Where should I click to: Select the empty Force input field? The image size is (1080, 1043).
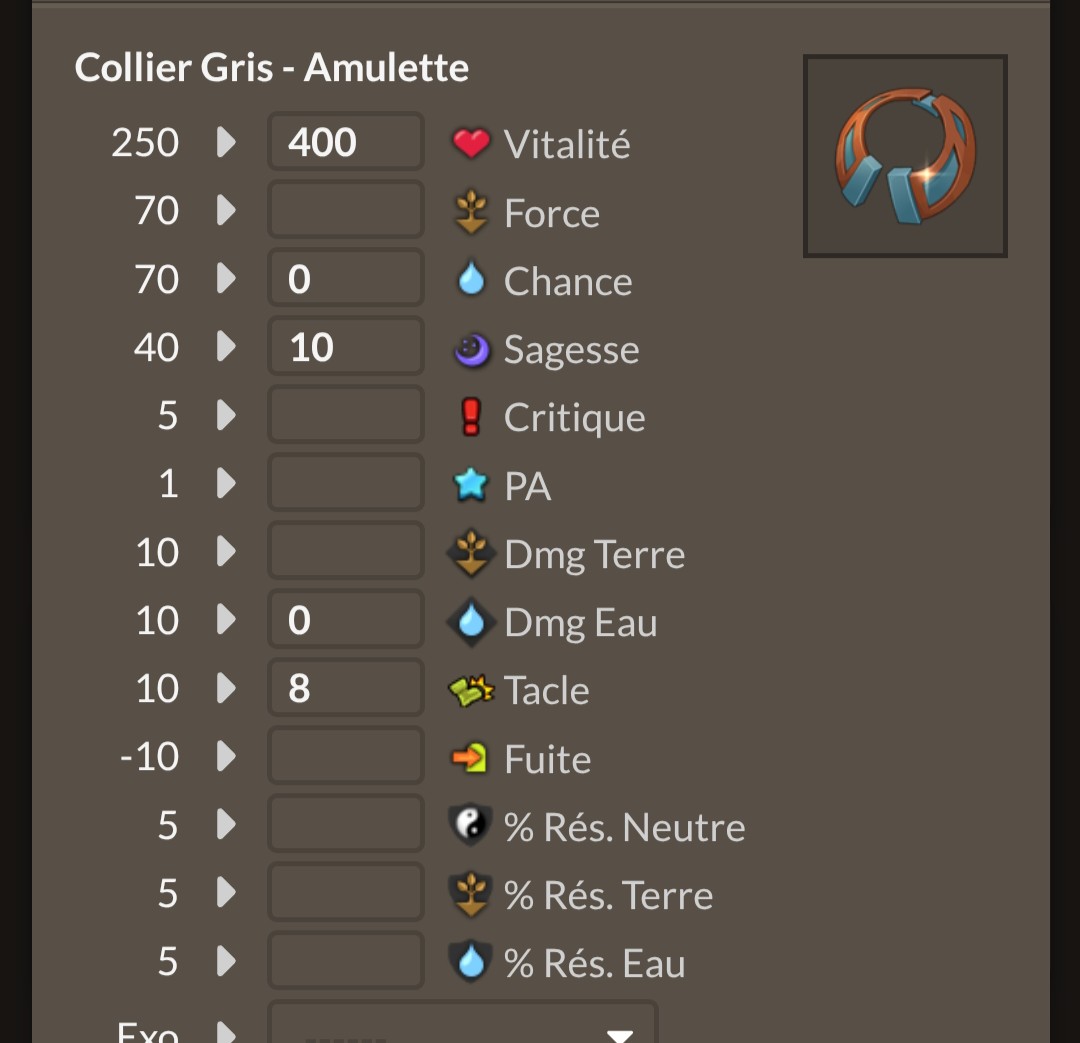[346, 209]
